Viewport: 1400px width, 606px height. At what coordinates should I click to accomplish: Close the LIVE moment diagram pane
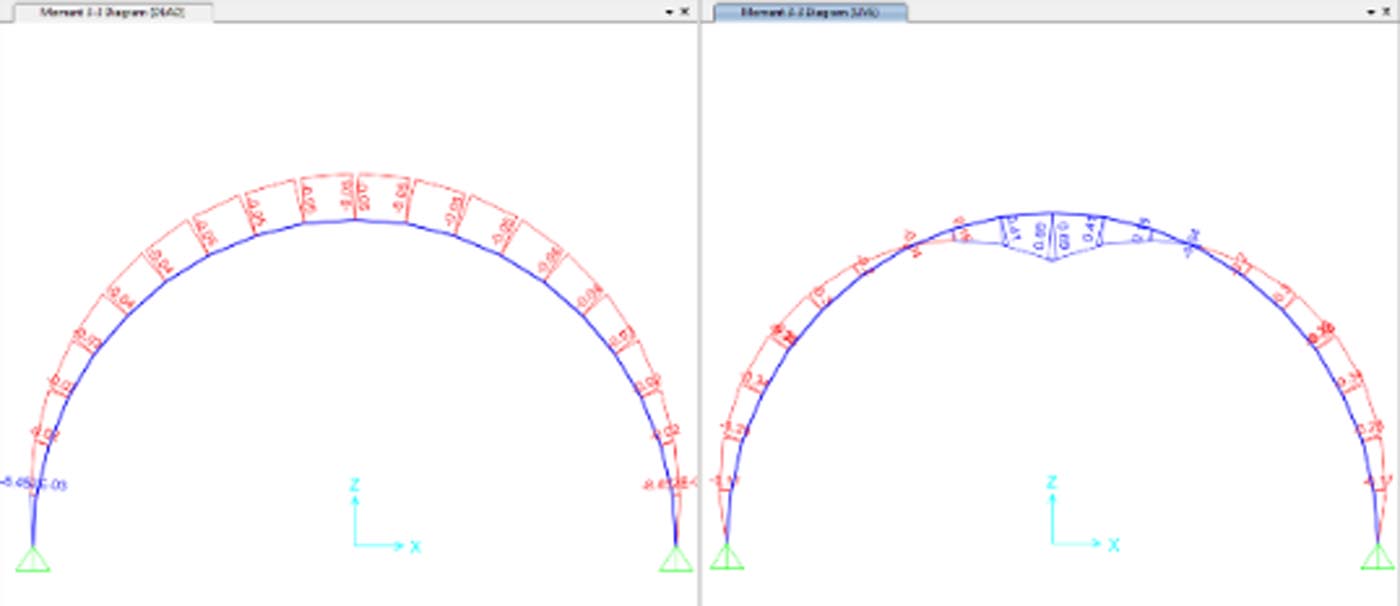(x=1385, y=12)
